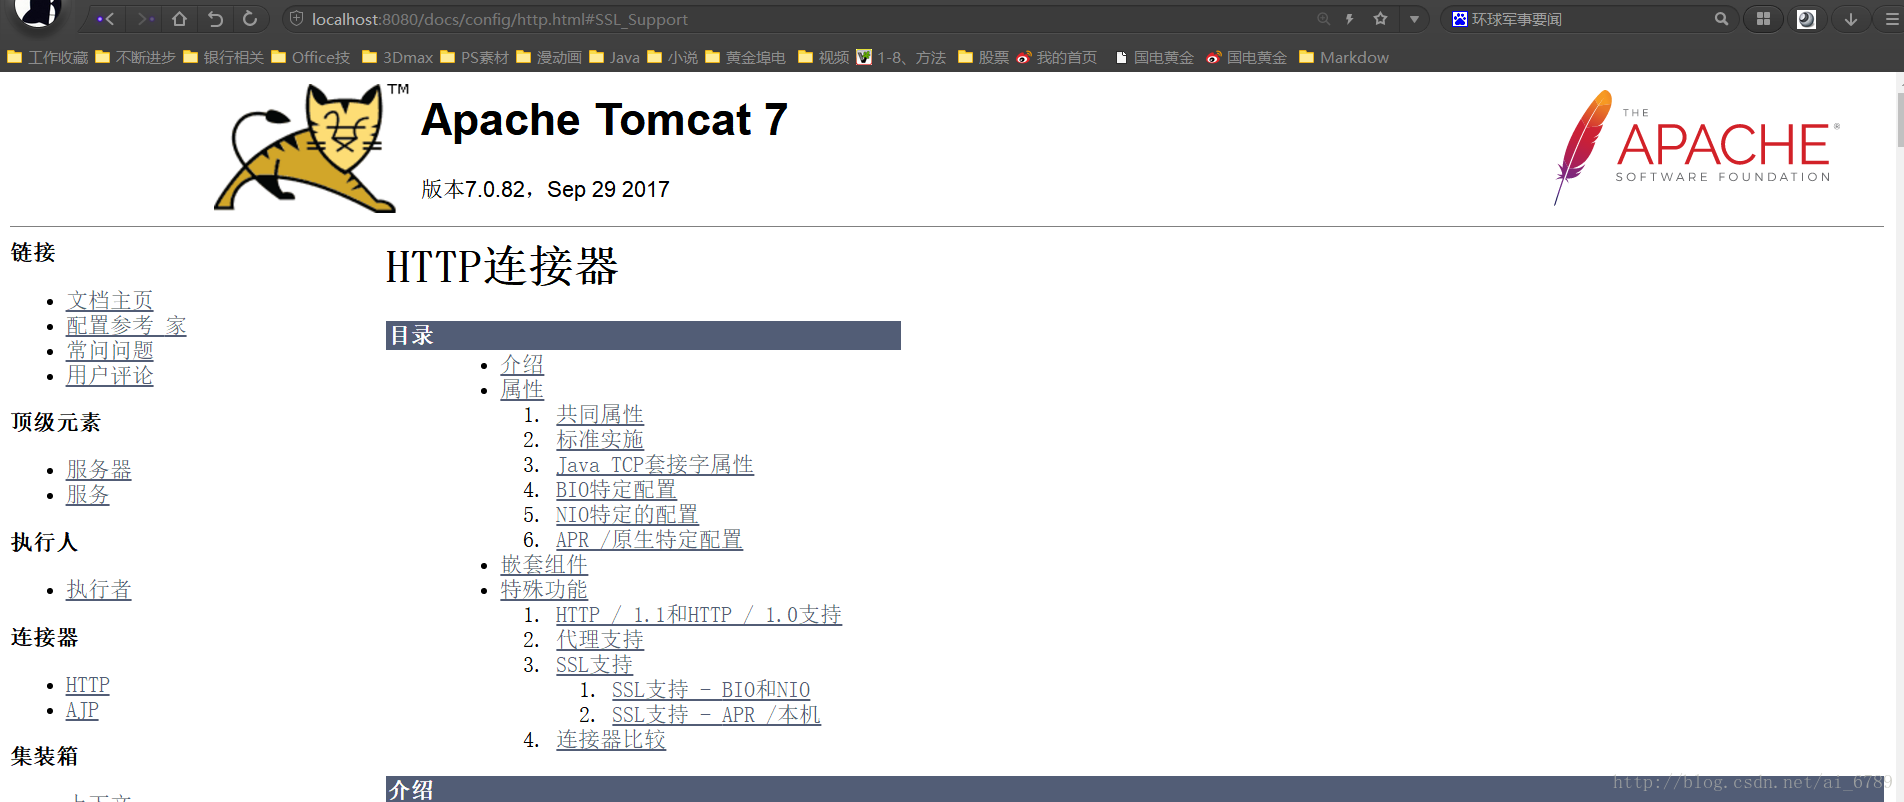Viewport: 1904px width, 802px height.
Task: Open the 漫动画 bookmark folder
Action: pos(549,58)
